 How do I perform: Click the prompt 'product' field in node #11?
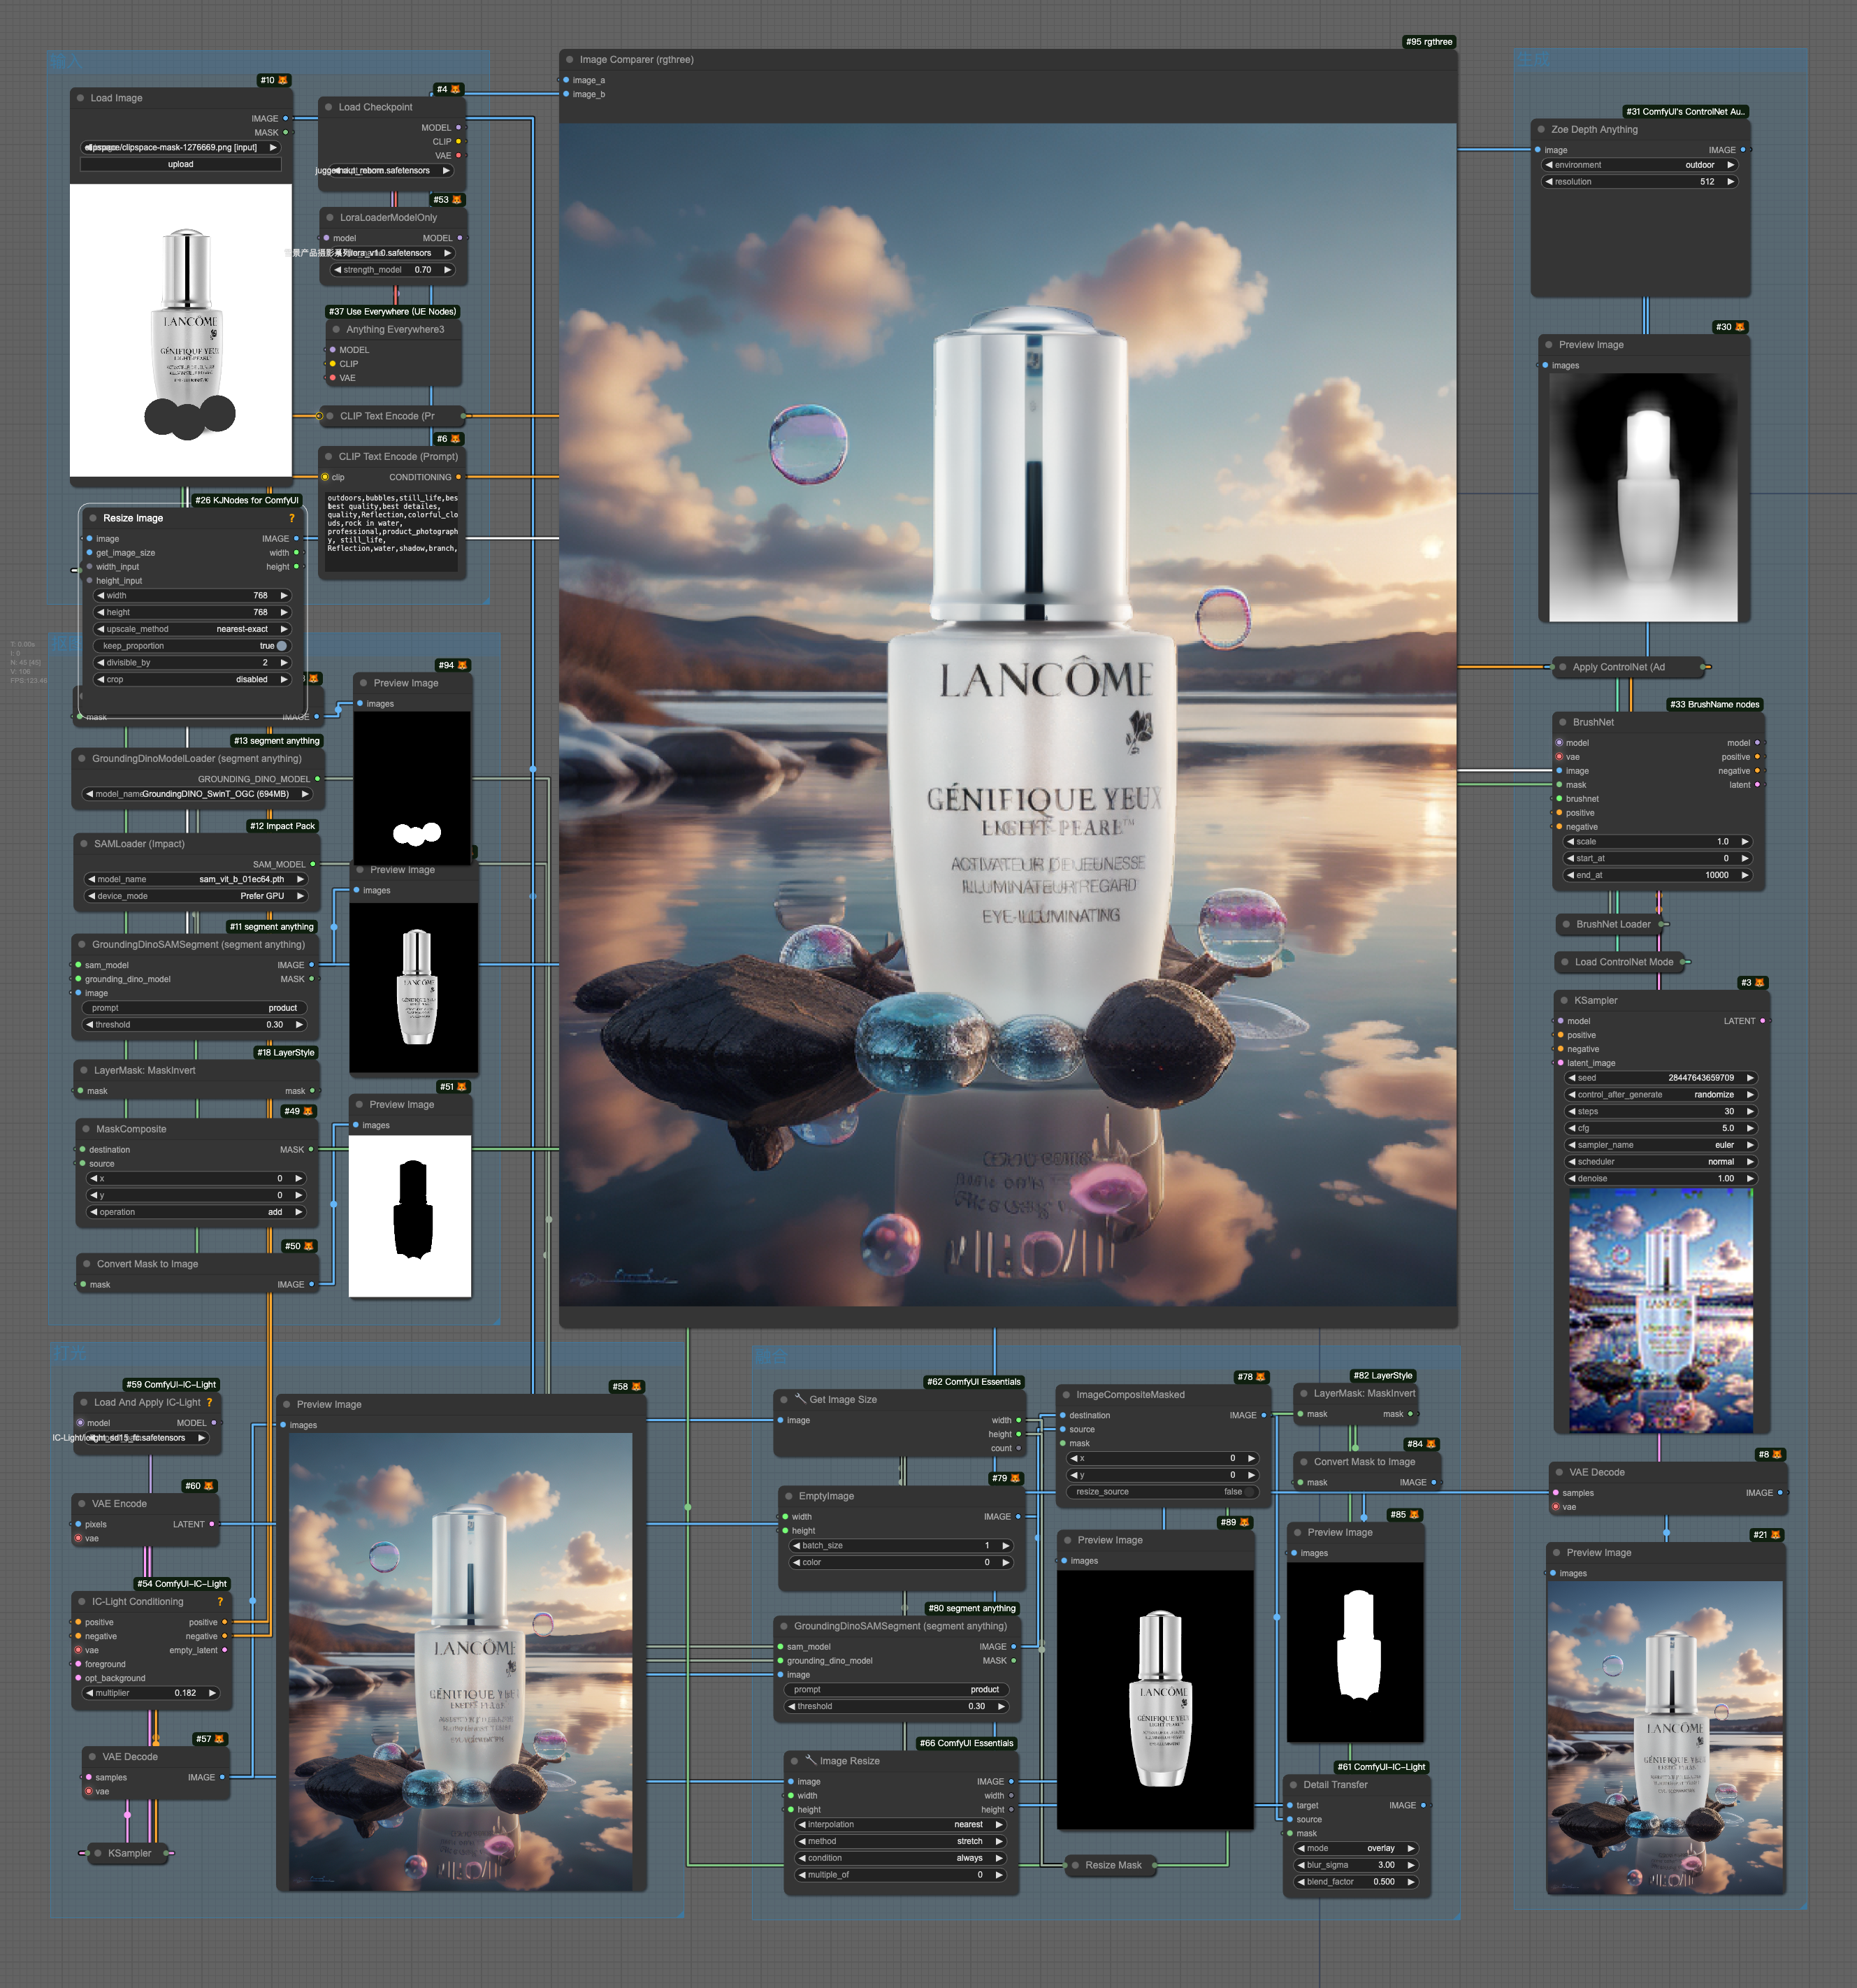(x=194, y=1008)
